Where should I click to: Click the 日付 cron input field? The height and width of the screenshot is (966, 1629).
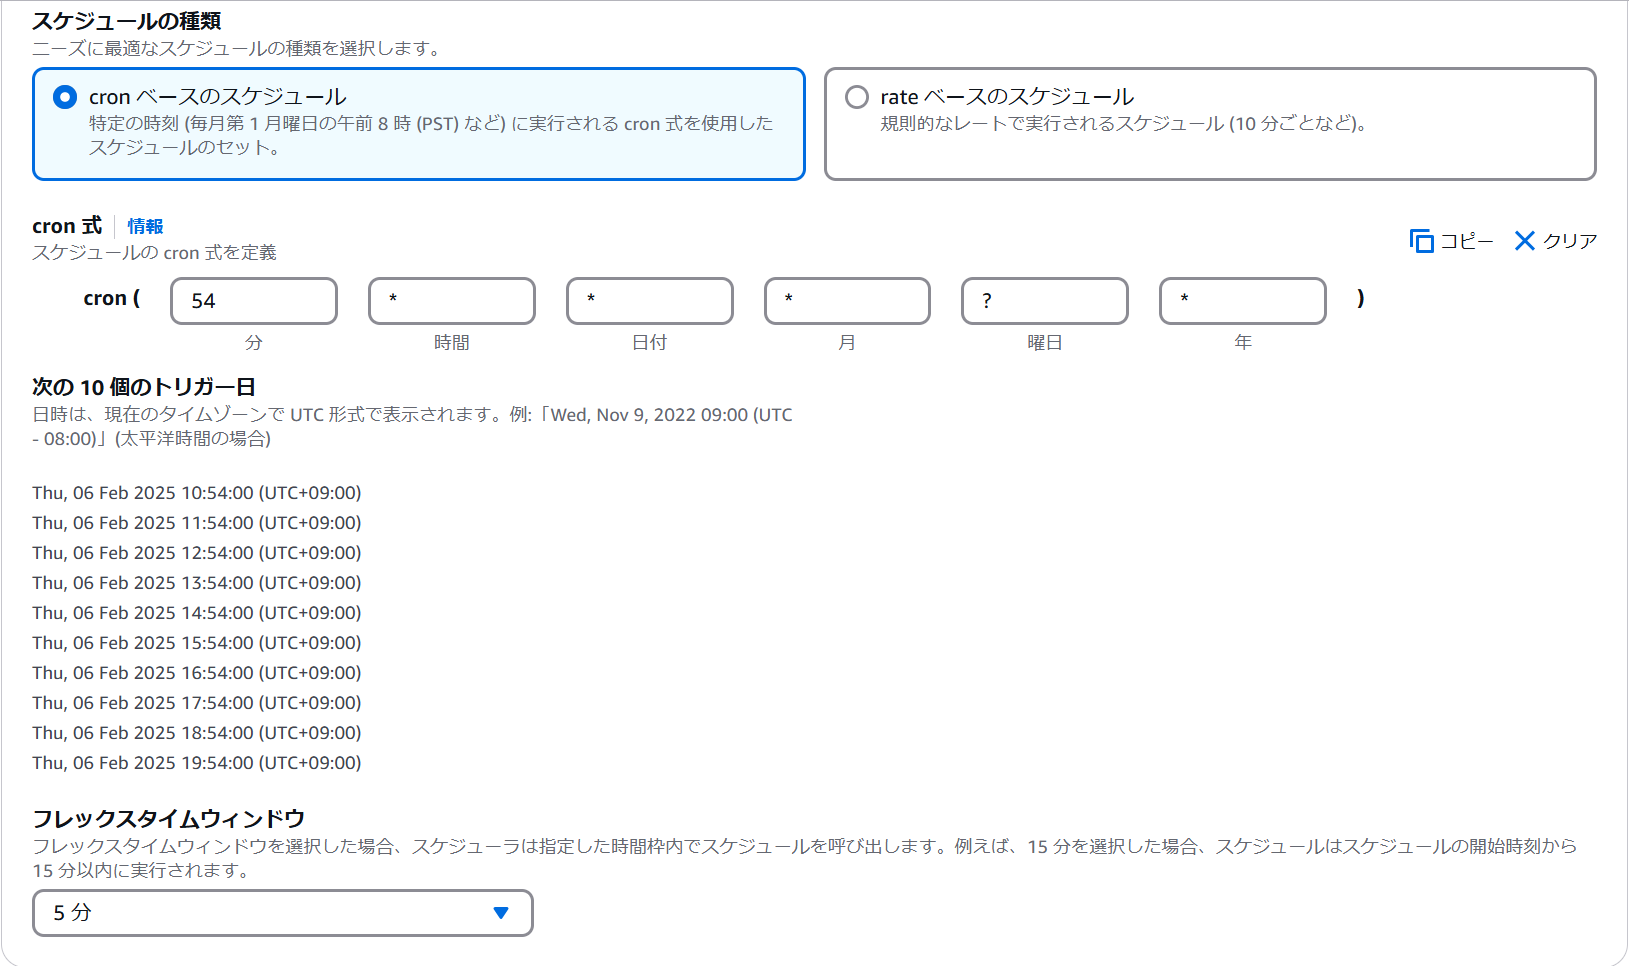tap(649, 301)
